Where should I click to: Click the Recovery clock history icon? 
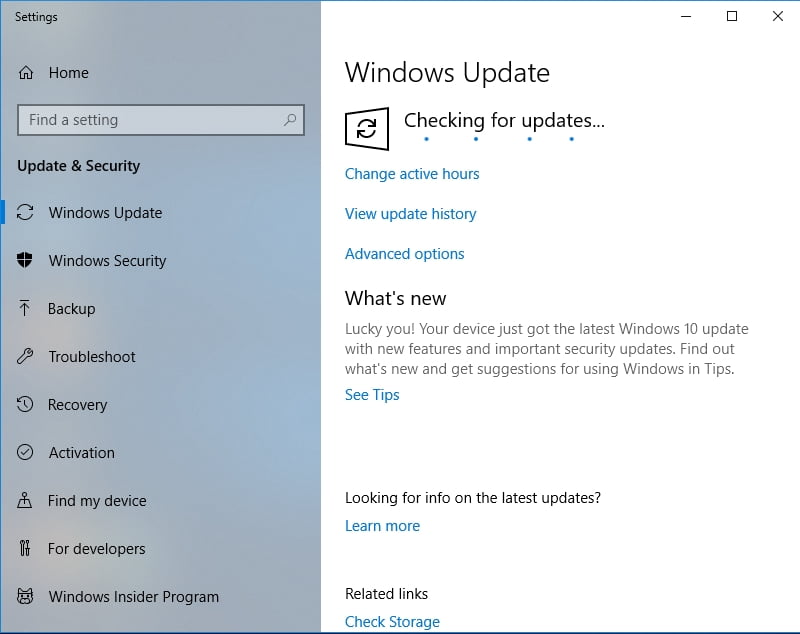click(24, 404)
